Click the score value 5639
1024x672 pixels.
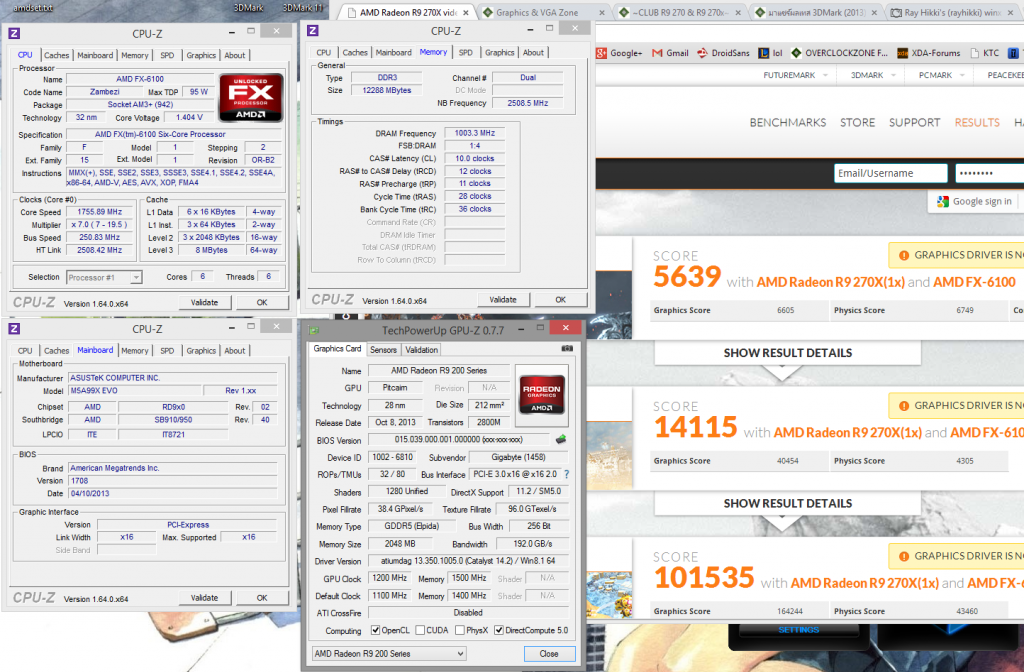(x=687, y=277)
